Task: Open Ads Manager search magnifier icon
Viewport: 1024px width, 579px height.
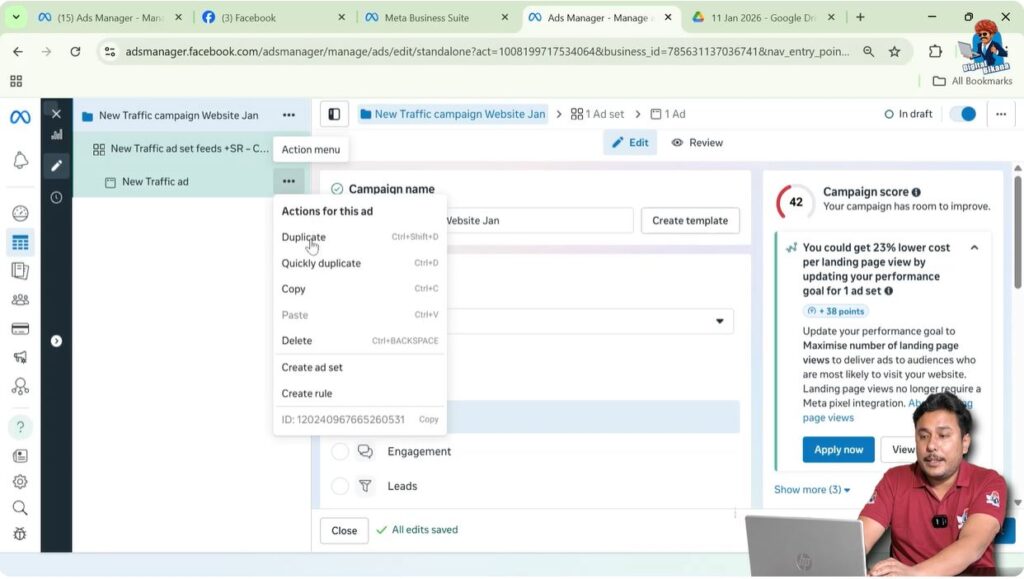Action: 20,507
